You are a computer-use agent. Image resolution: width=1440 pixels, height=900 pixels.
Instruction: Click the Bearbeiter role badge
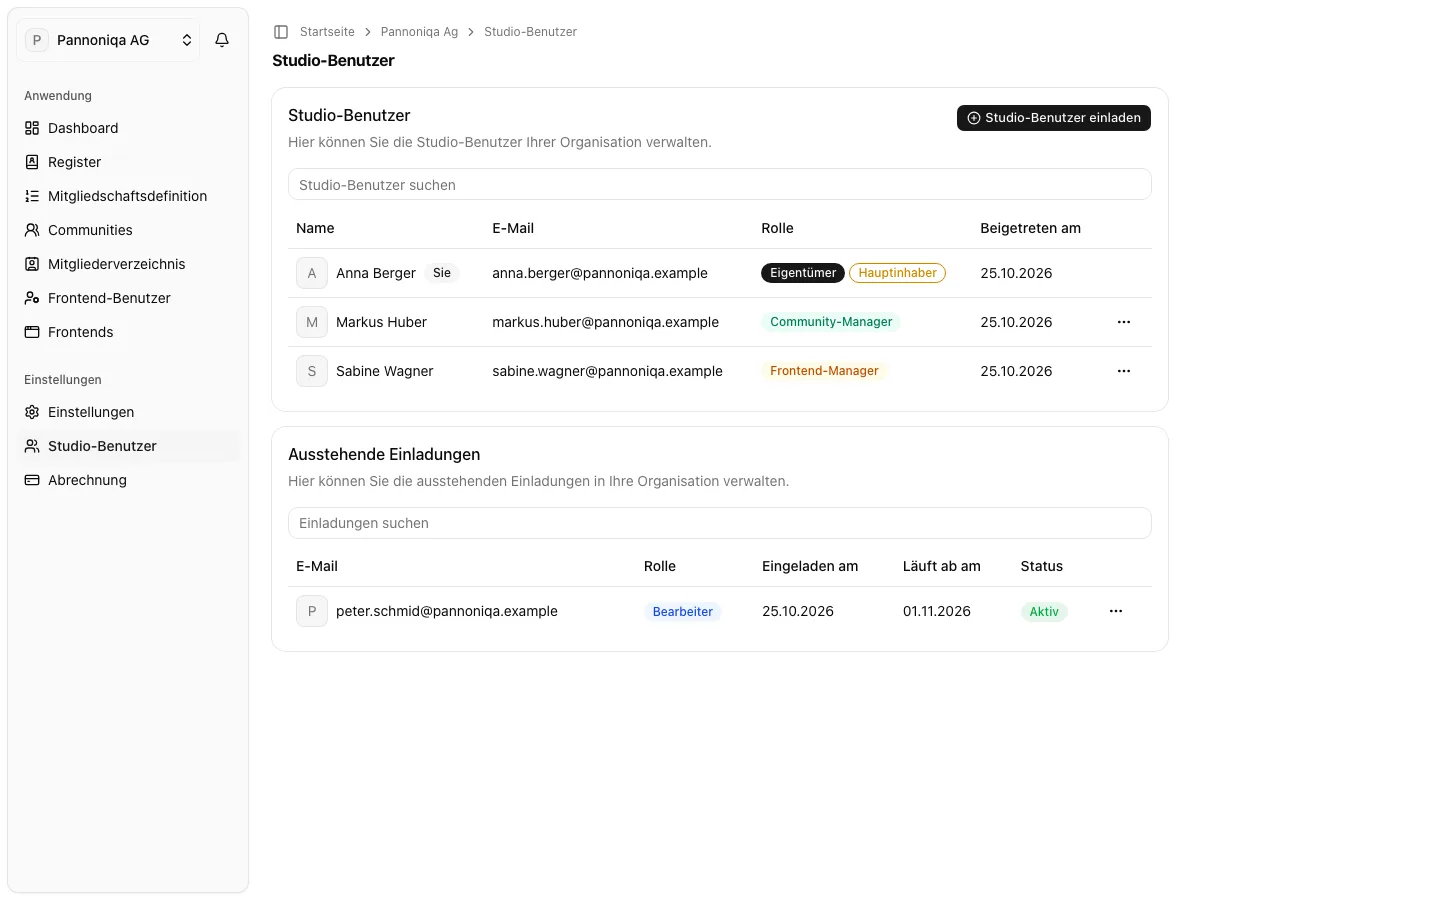683,612
